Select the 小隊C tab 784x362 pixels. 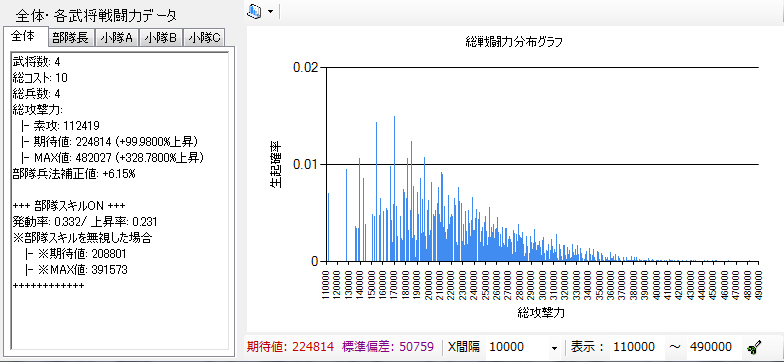coord(204,38)
